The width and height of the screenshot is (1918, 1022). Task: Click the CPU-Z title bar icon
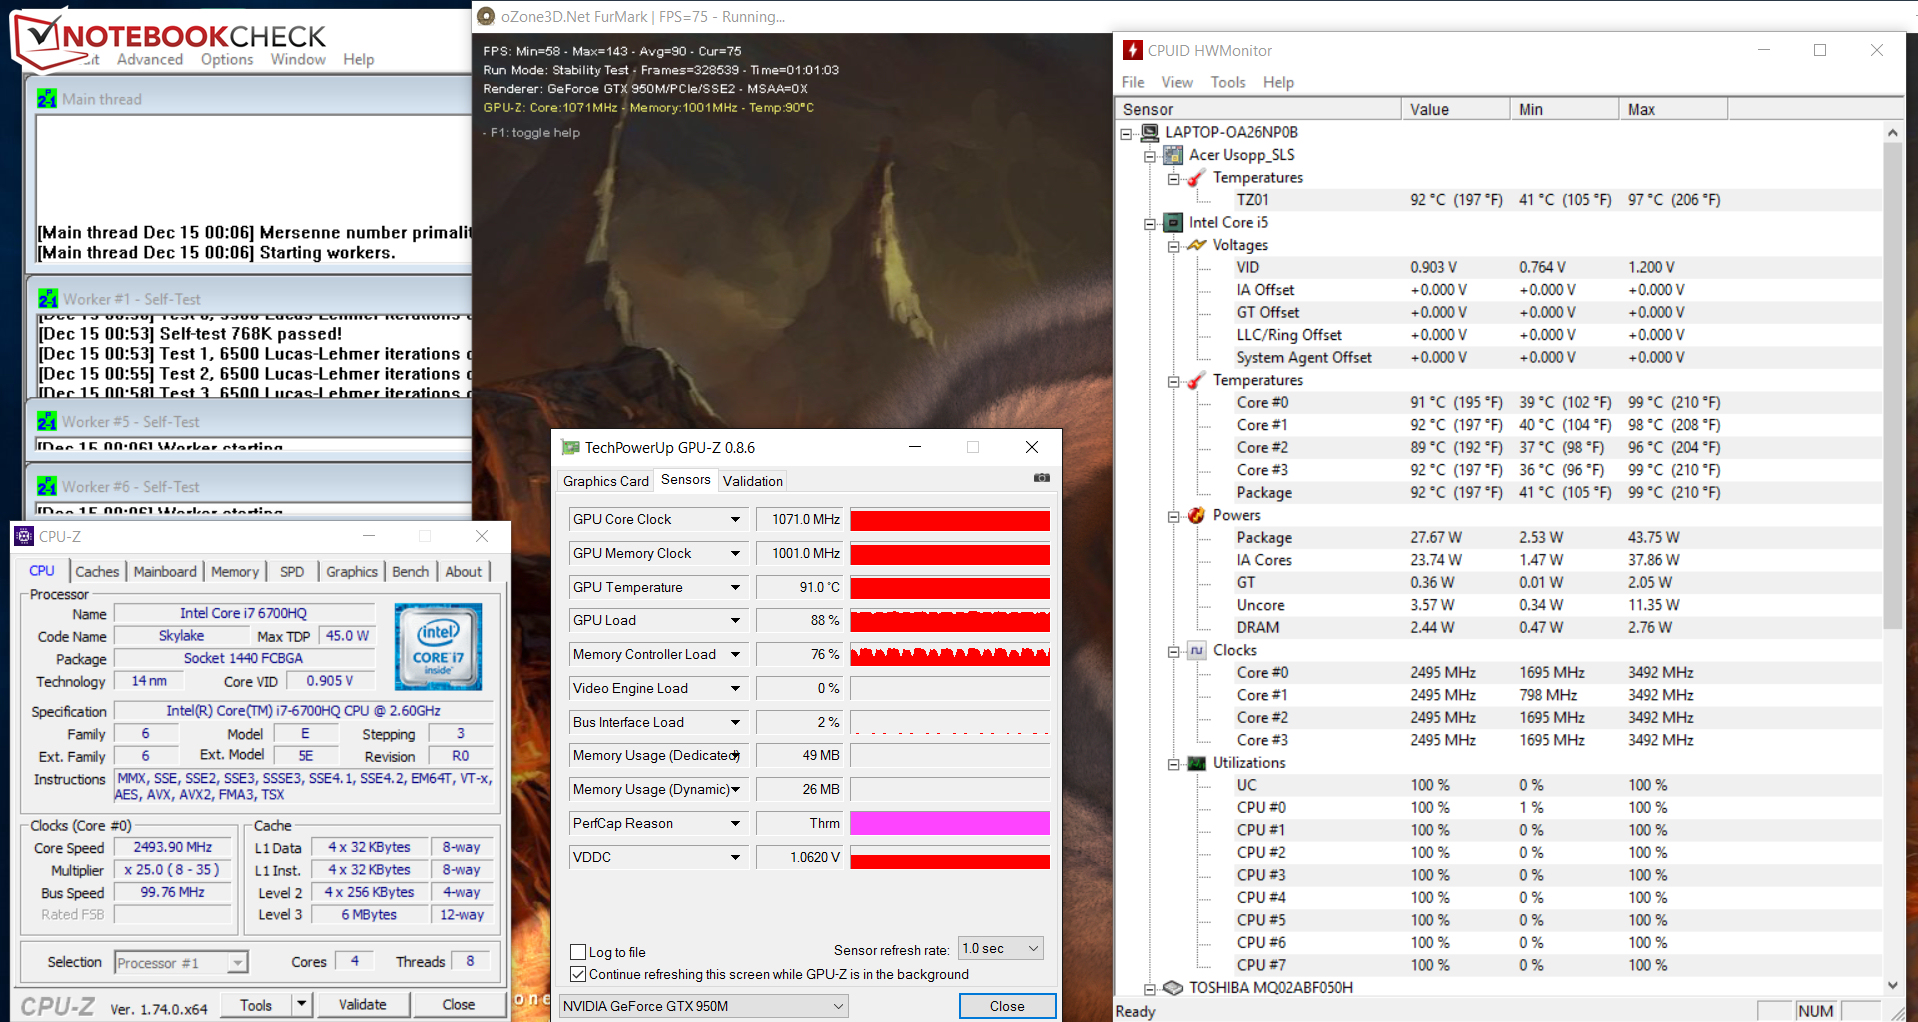[x=24, y=536]
